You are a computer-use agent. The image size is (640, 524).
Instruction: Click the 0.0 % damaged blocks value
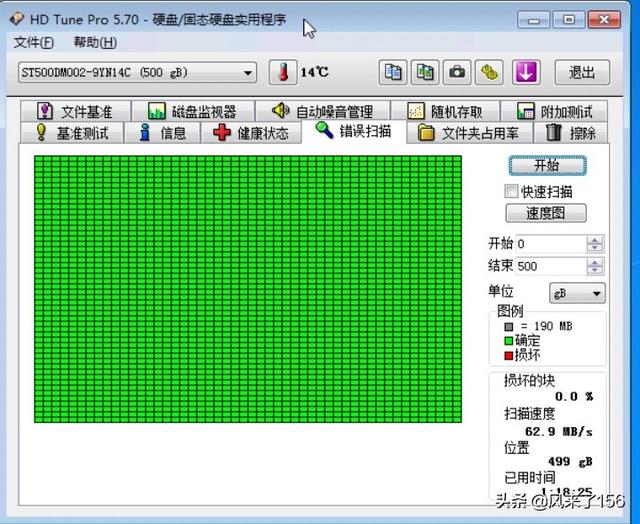[x=574, y=396]
